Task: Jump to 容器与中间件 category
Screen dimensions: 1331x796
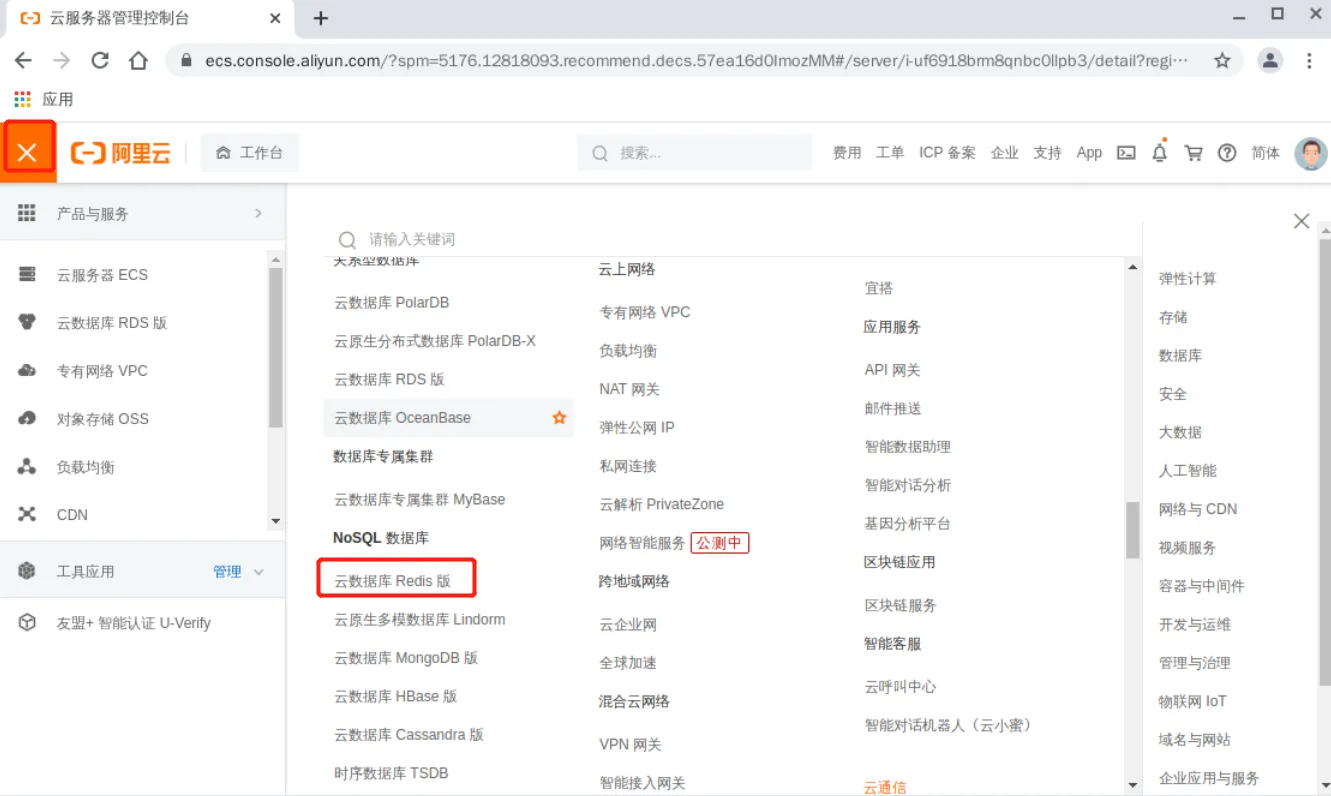Action: click(x=1202, y=586)
